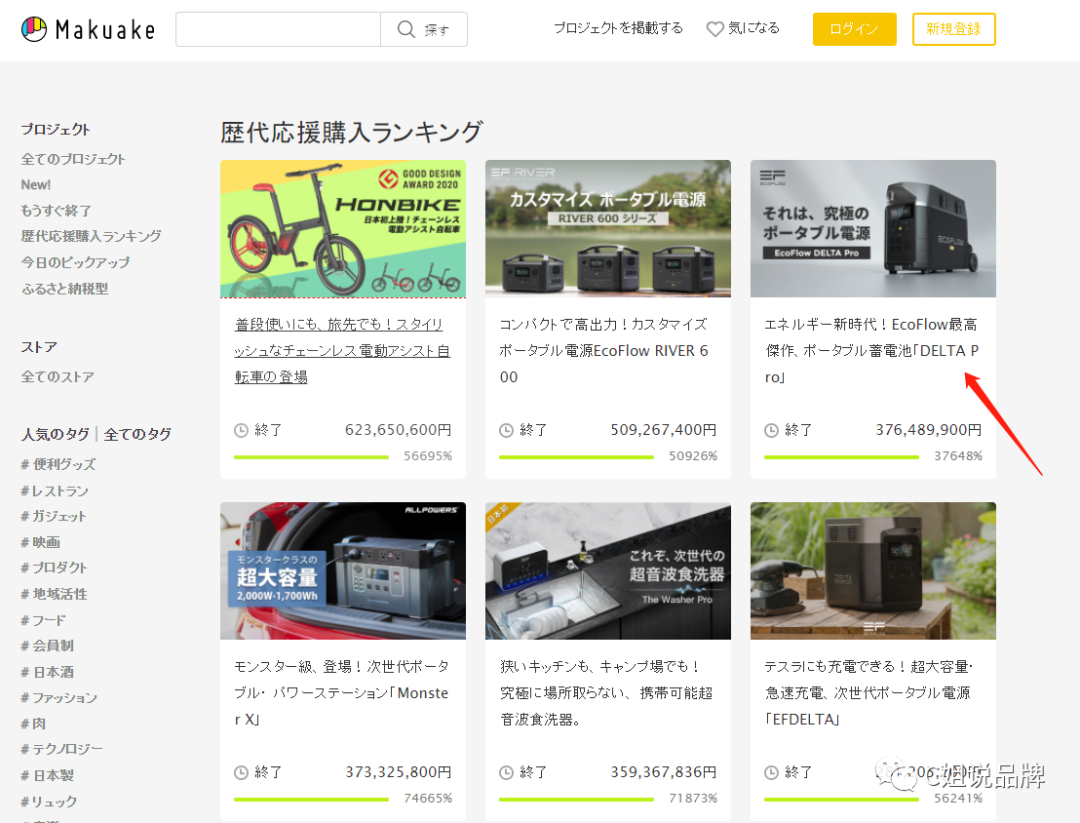Click the 359,367,836円 amount
The width and height of the screenshot is (1080, 823).
pos(663,772)
